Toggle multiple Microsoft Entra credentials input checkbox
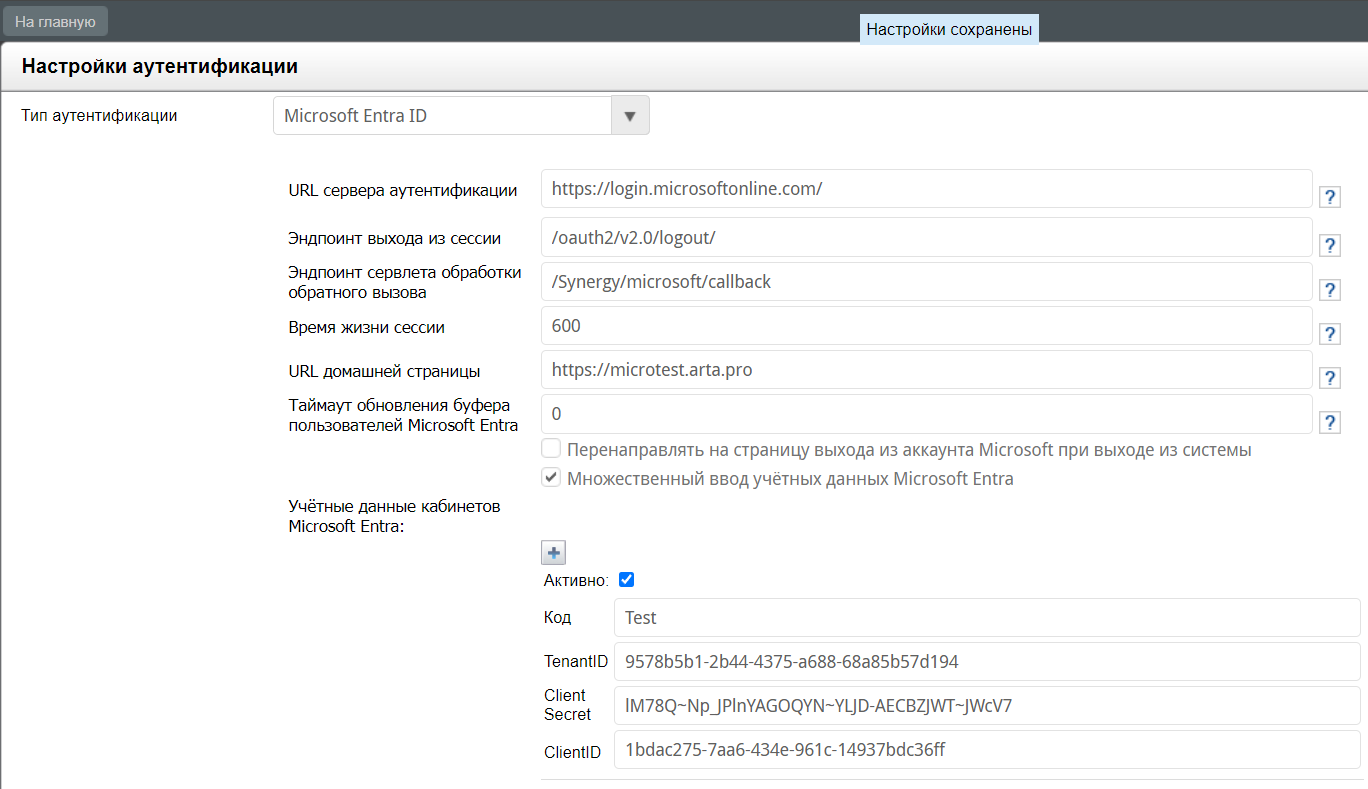 coord(551,478)
